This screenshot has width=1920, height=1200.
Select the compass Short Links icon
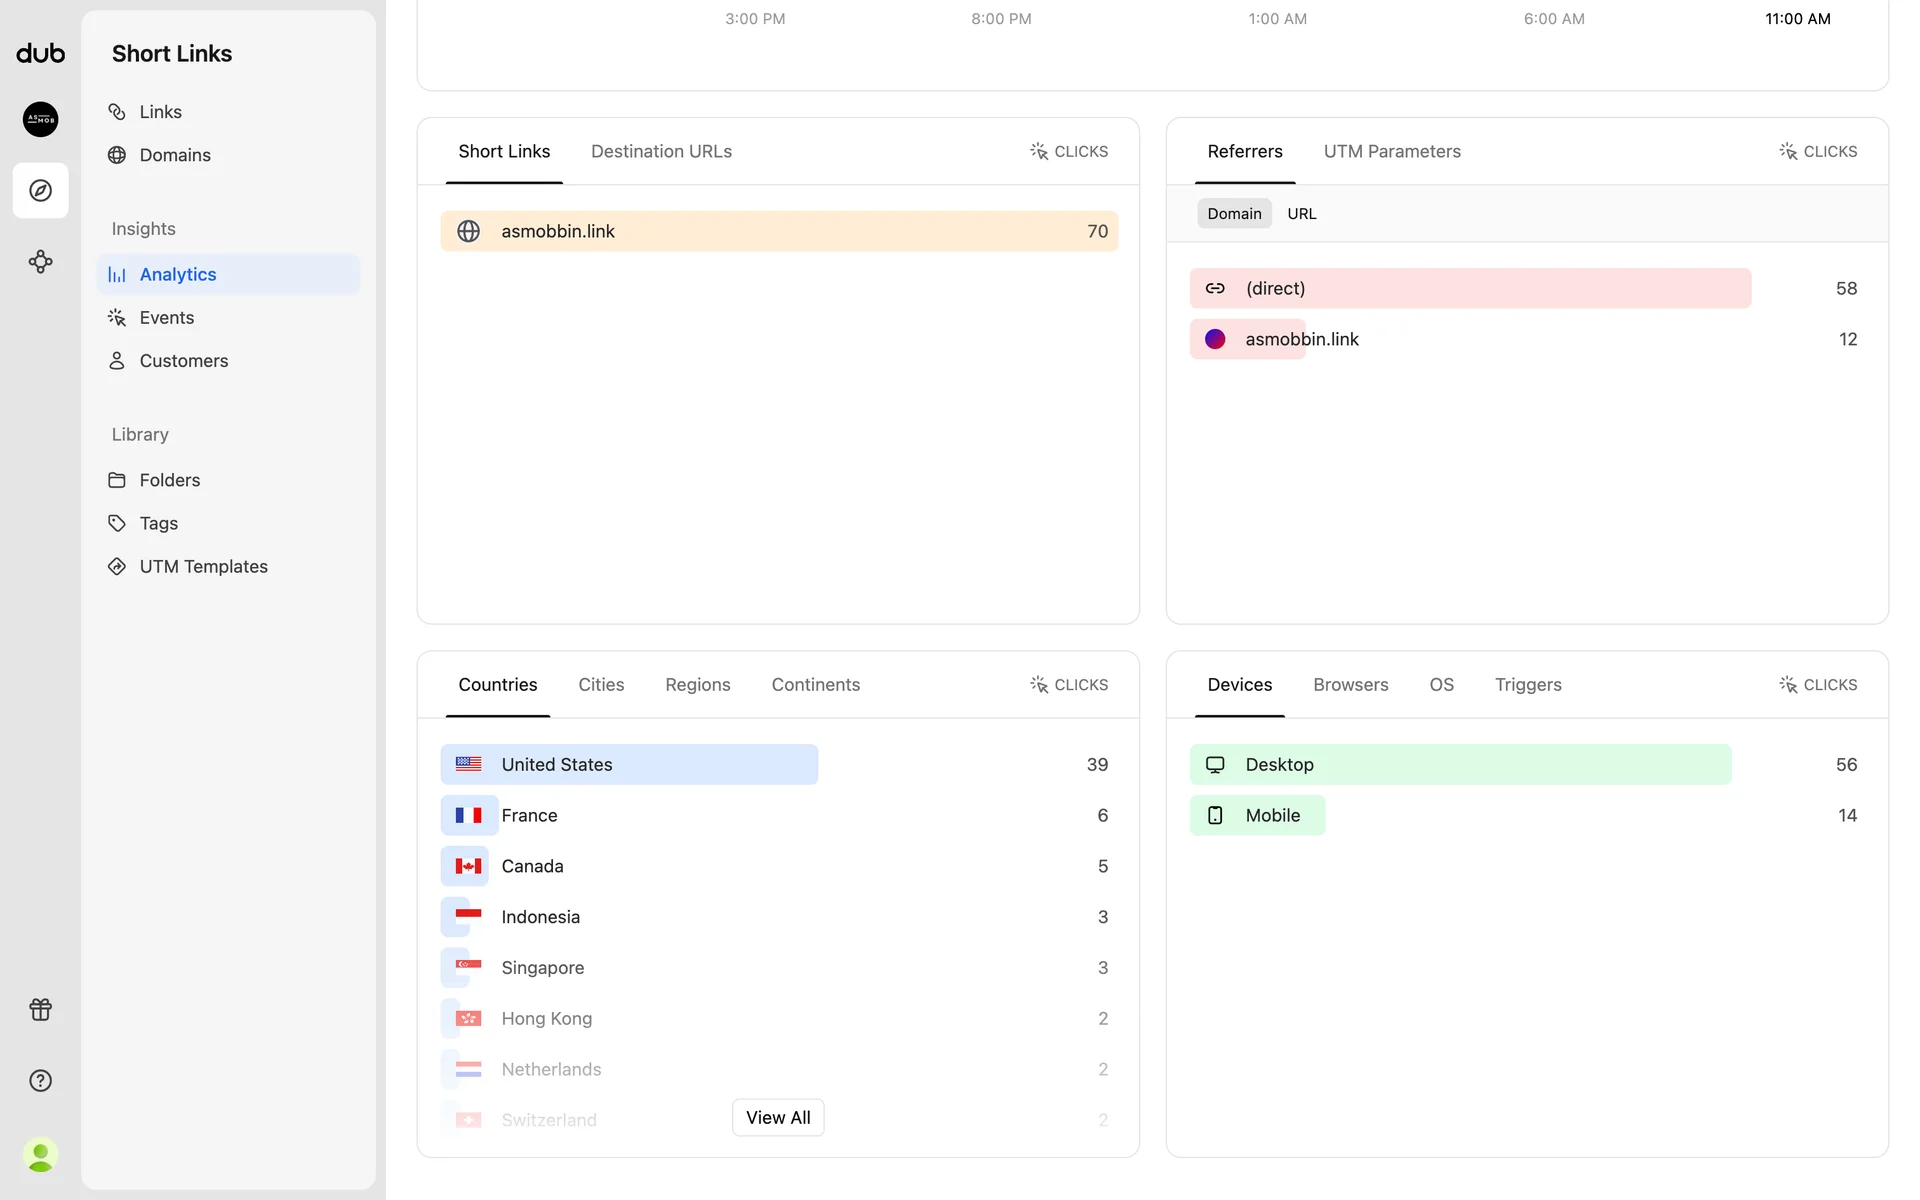click(40, 190)
